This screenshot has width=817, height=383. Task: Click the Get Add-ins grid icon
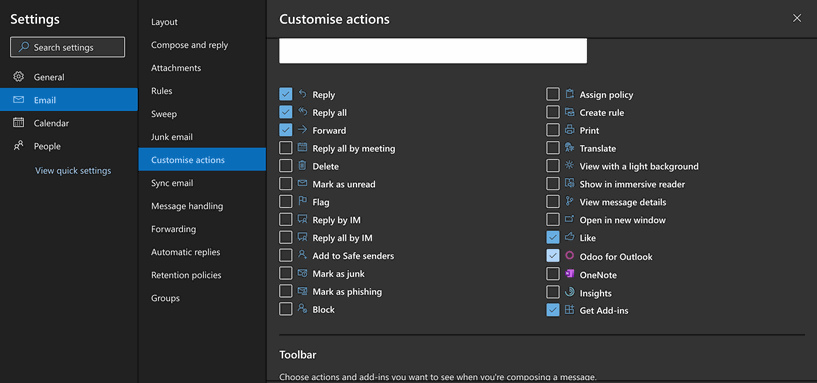pos(570,310)
